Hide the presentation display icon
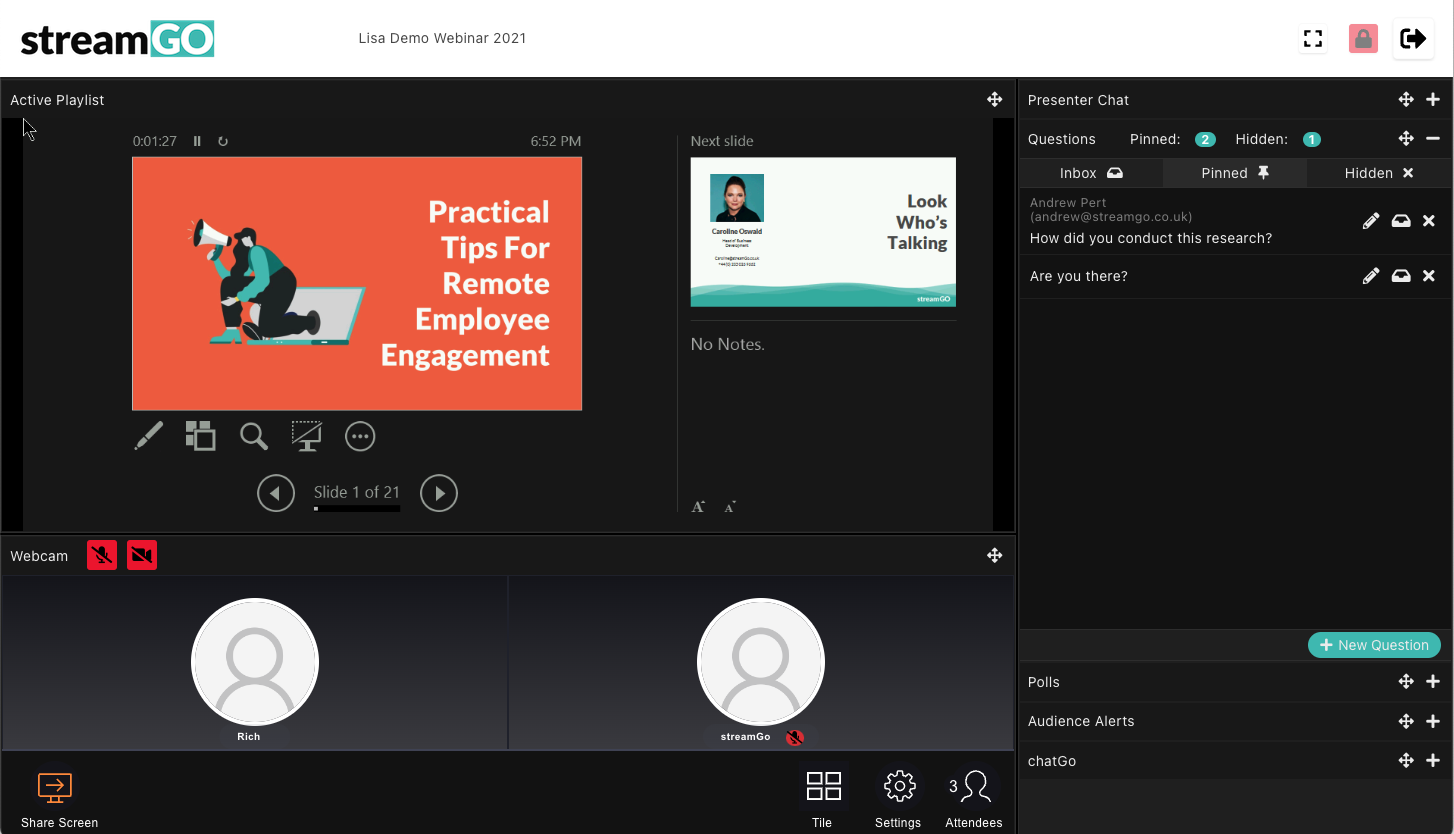This screenshot has width=1454, height=834. [306, 435]
